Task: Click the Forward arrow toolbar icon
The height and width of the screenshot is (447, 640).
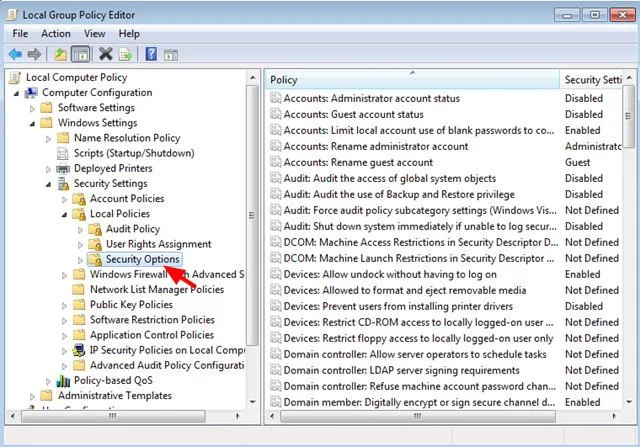Action: coord(34,54)
